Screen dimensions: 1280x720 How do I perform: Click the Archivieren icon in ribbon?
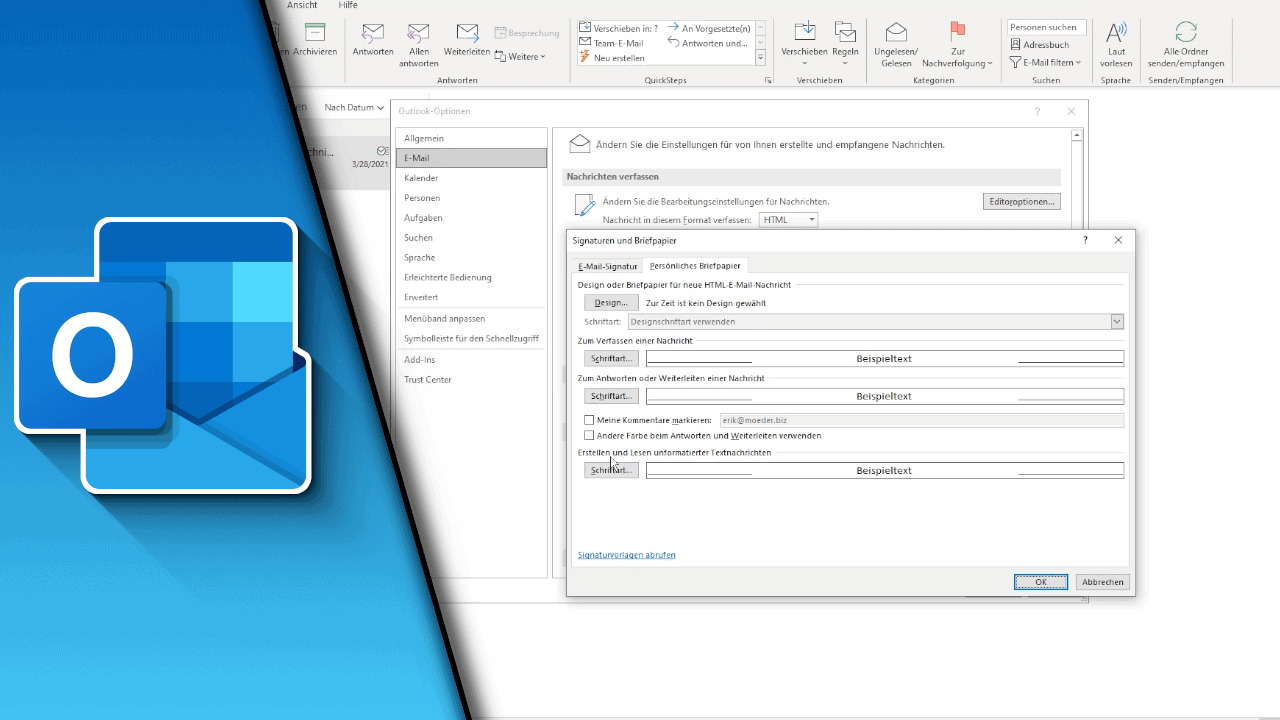(315, 32)
